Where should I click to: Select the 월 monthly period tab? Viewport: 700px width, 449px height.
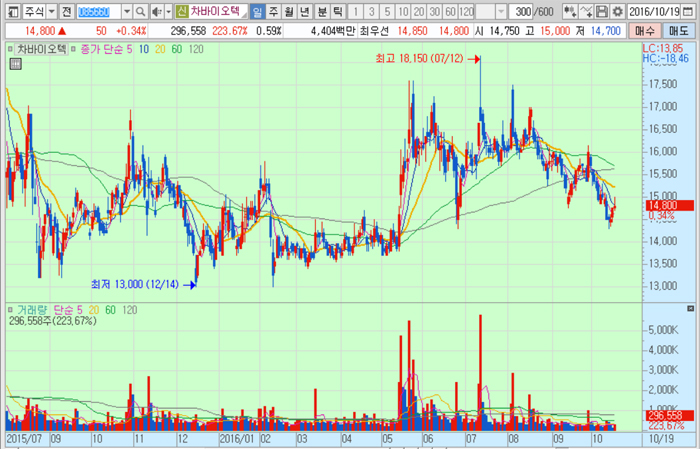click(x=290, y=11)
